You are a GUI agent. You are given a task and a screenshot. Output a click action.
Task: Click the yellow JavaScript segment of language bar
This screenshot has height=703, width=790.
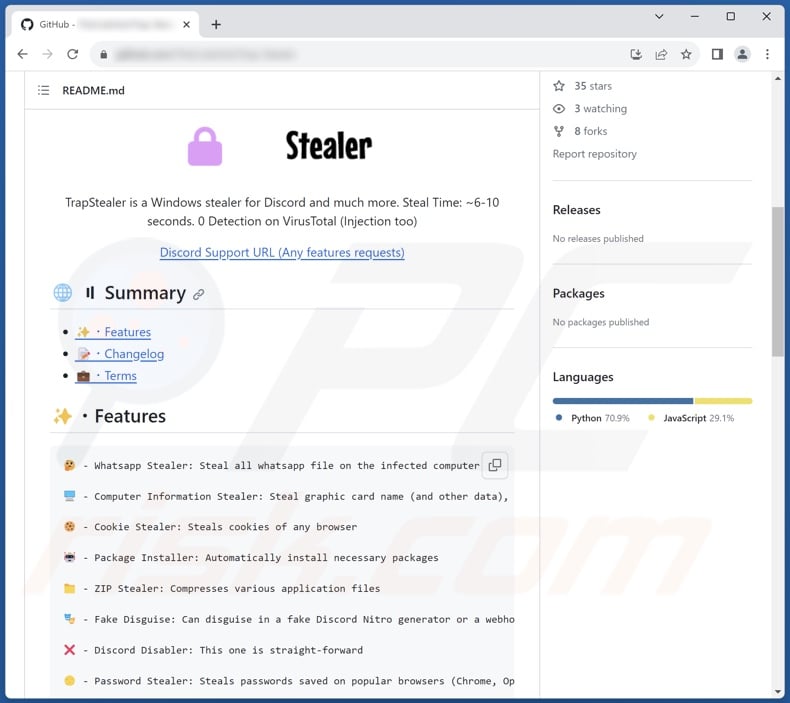[723, 401]
